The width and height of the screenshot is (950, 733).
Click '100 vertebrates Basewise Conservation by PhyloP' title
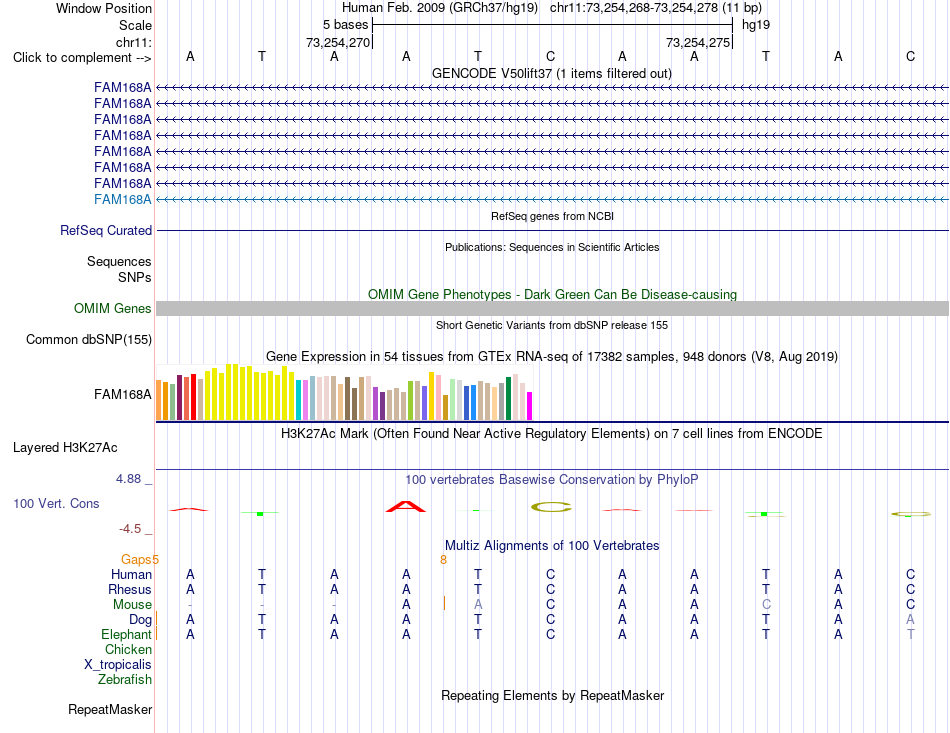point(552,480)
